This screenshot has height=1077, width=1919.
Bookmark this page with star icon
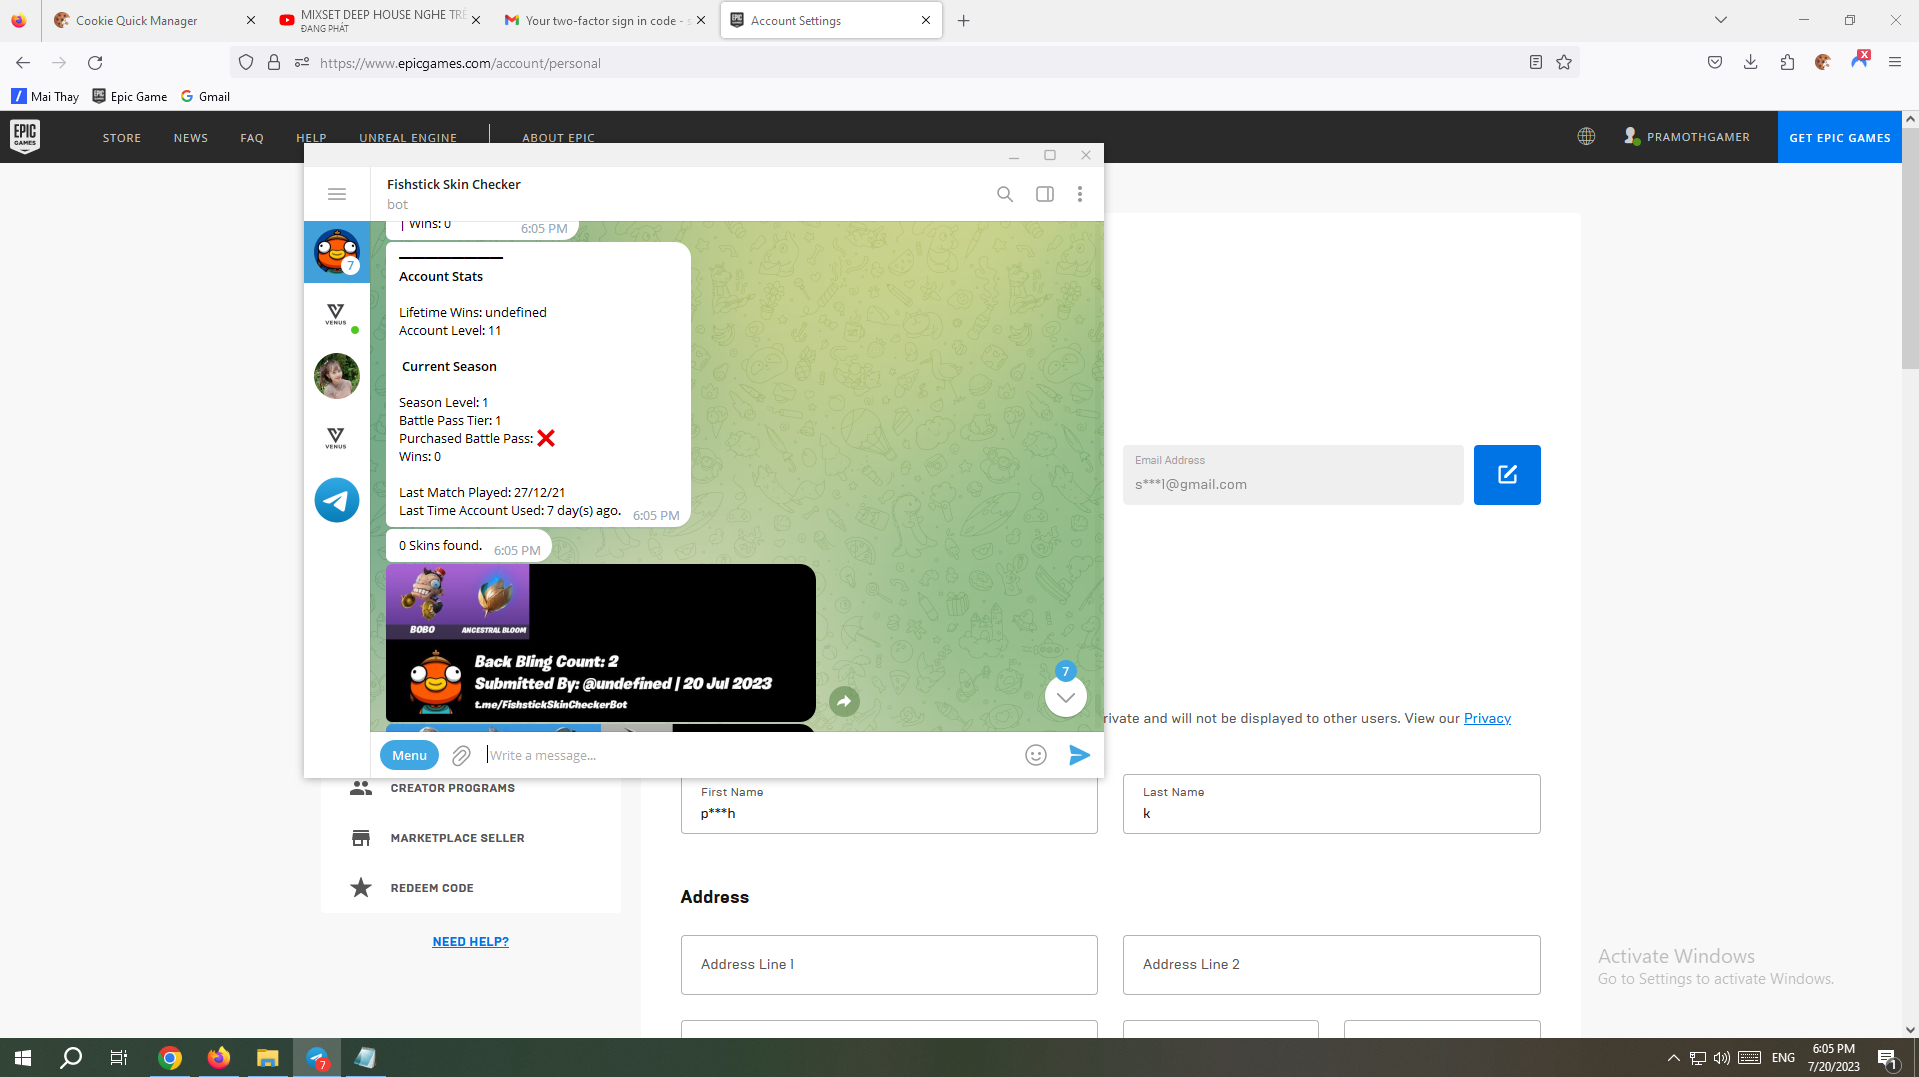1564,63
